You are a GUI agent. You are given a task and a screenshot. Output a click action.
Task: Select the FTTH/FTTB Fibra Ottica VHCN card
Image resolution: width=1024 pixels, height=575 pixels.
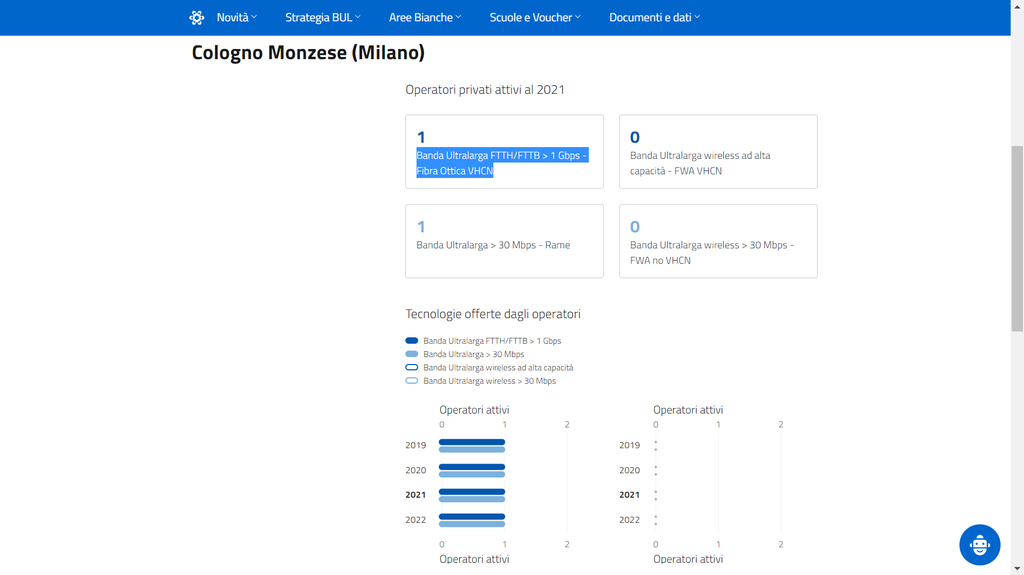[x=504, y=152]
